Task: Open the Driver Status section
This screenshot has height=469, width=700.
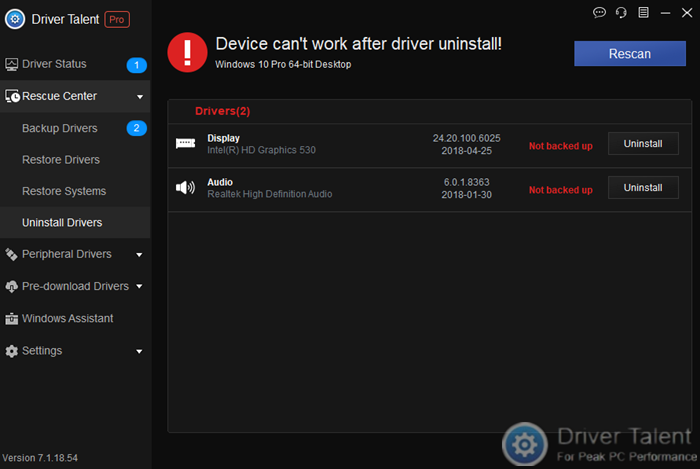Action: (x=75, y=64)
